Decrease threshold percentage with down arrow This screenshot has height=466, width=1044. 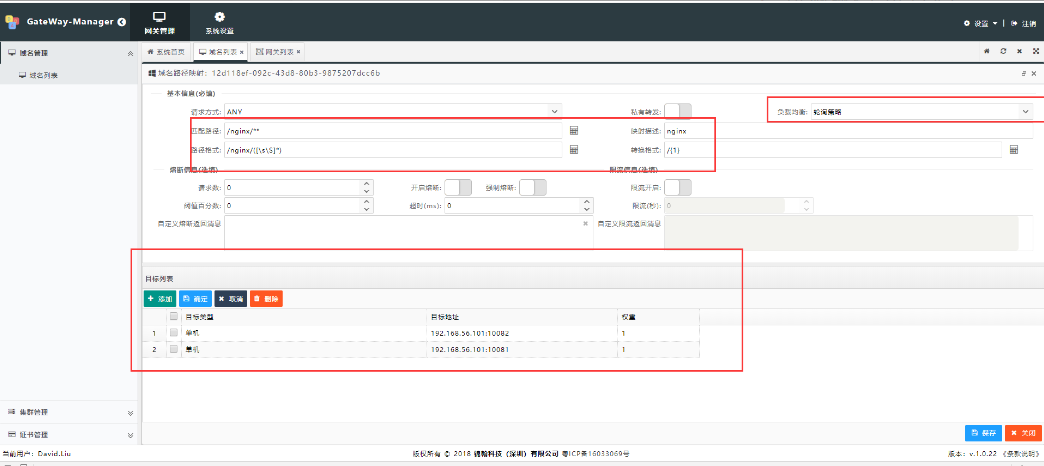click(x=366, y=210)
